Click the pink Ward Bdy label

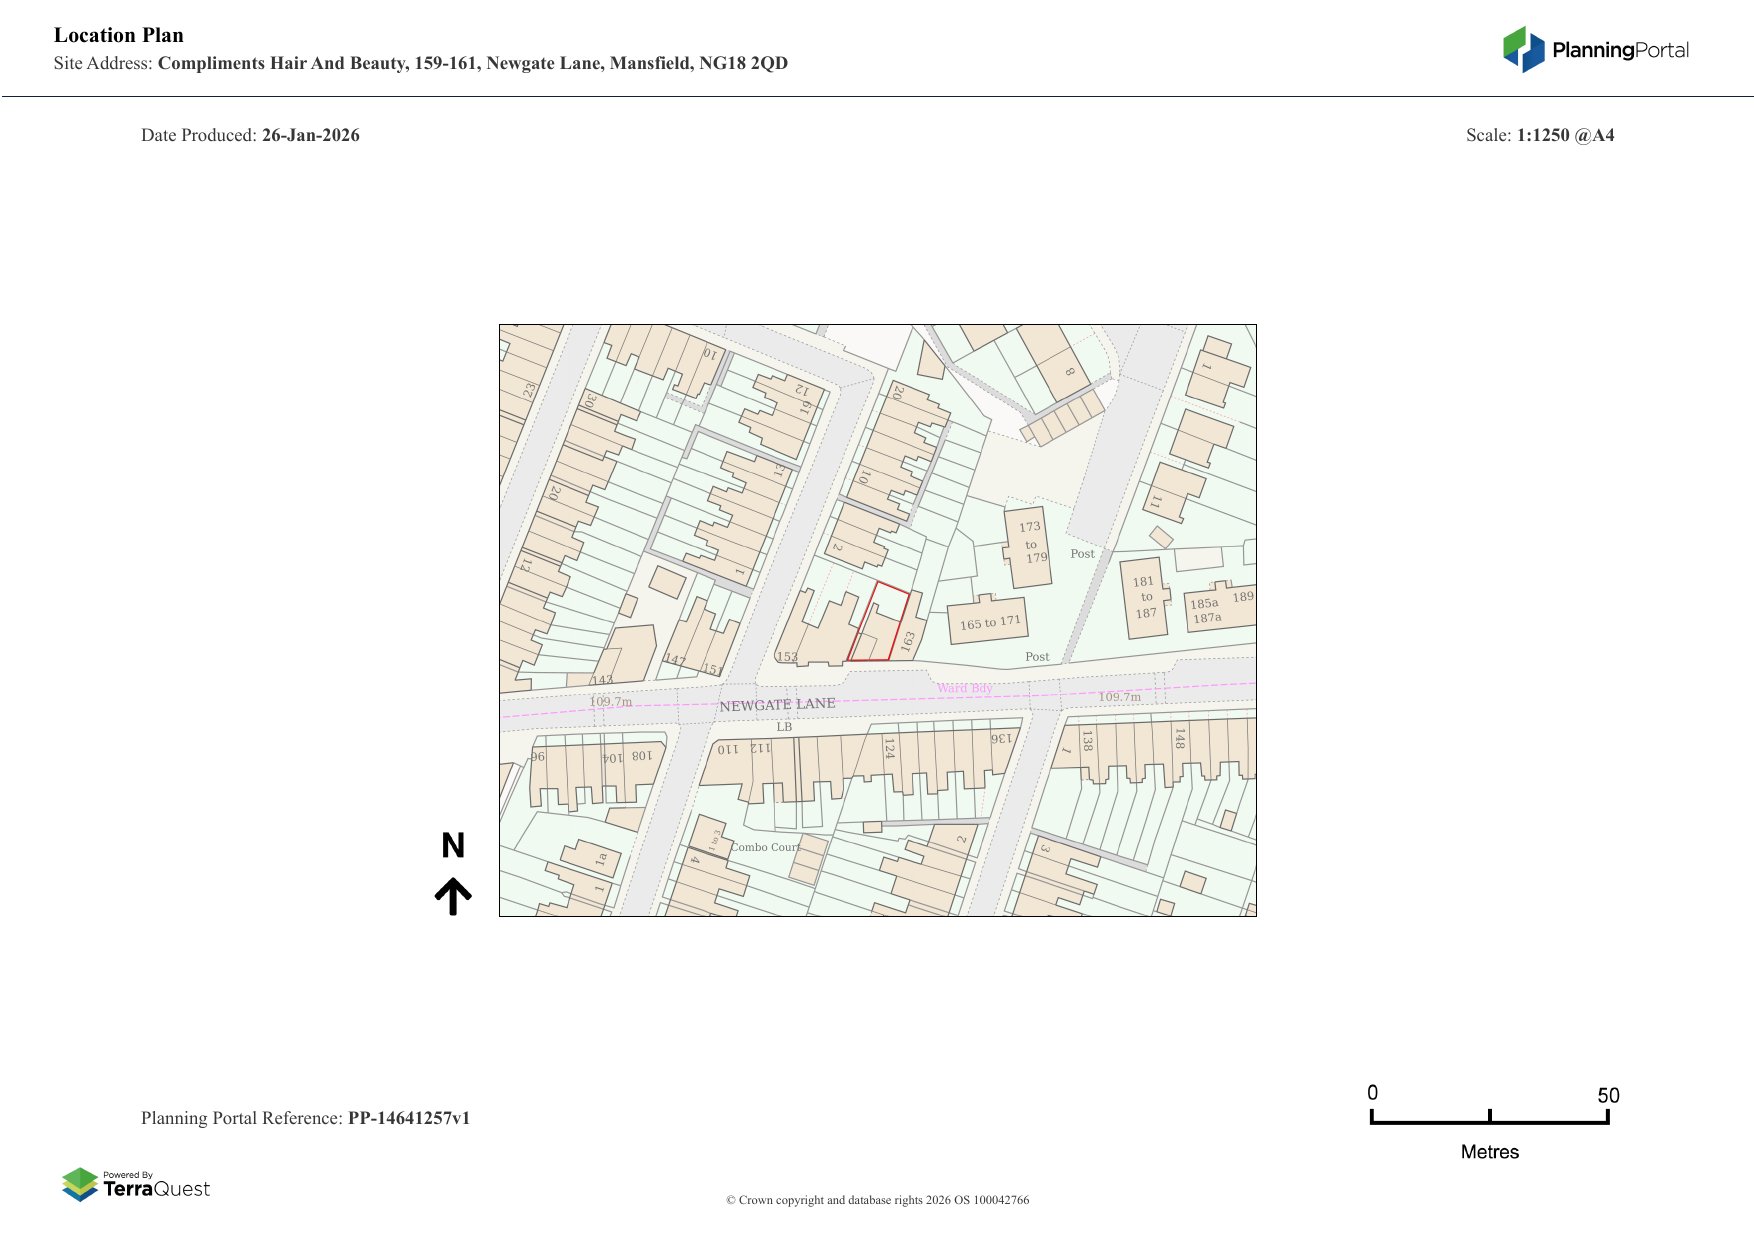point(964,688)
